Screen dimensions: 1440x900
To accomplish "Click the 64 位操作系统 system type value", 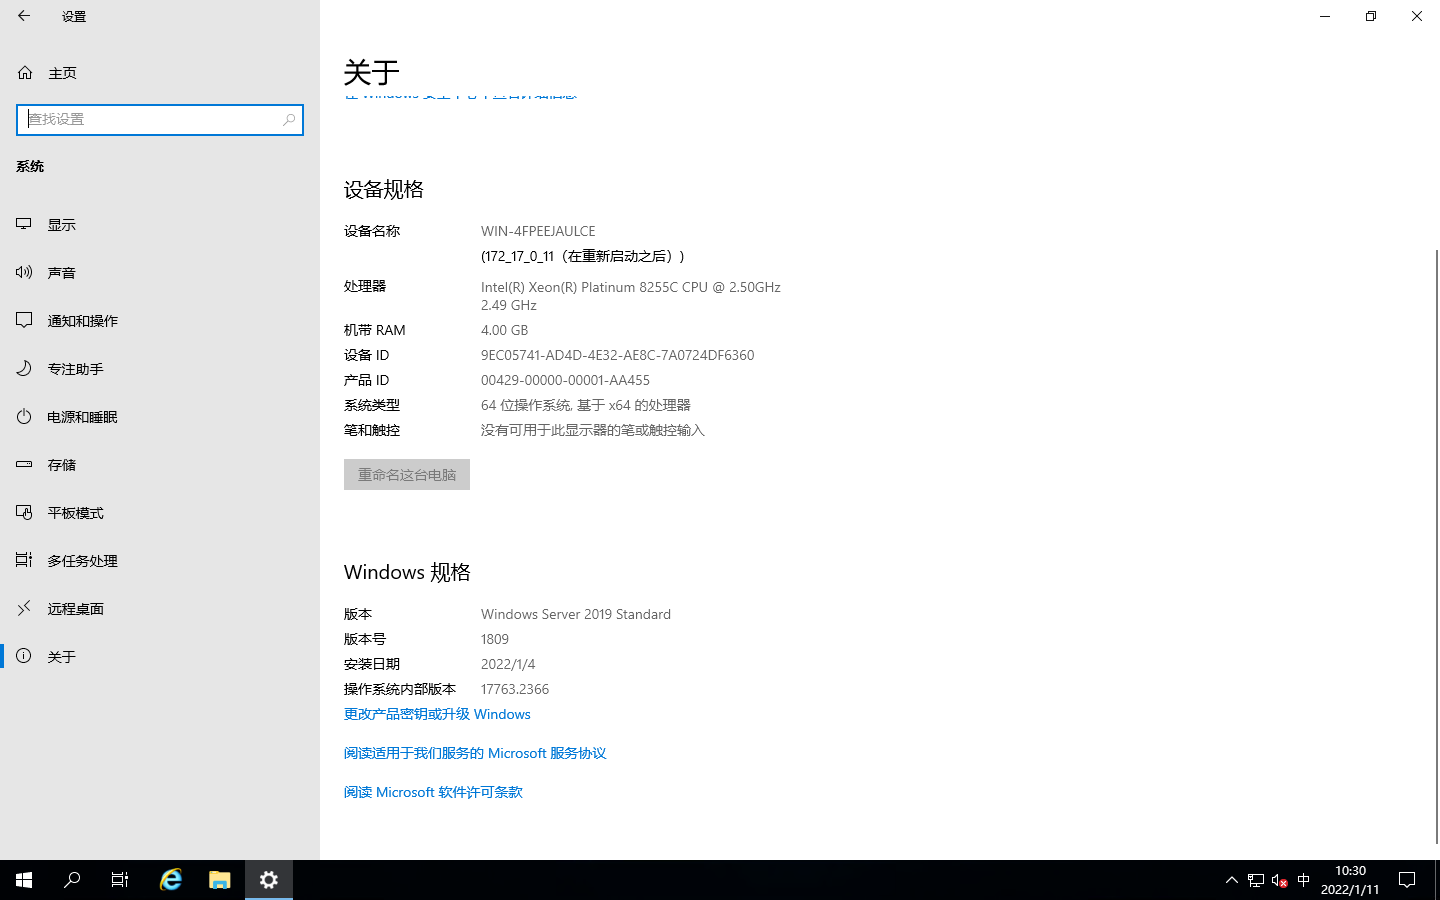I will (586, 405).
